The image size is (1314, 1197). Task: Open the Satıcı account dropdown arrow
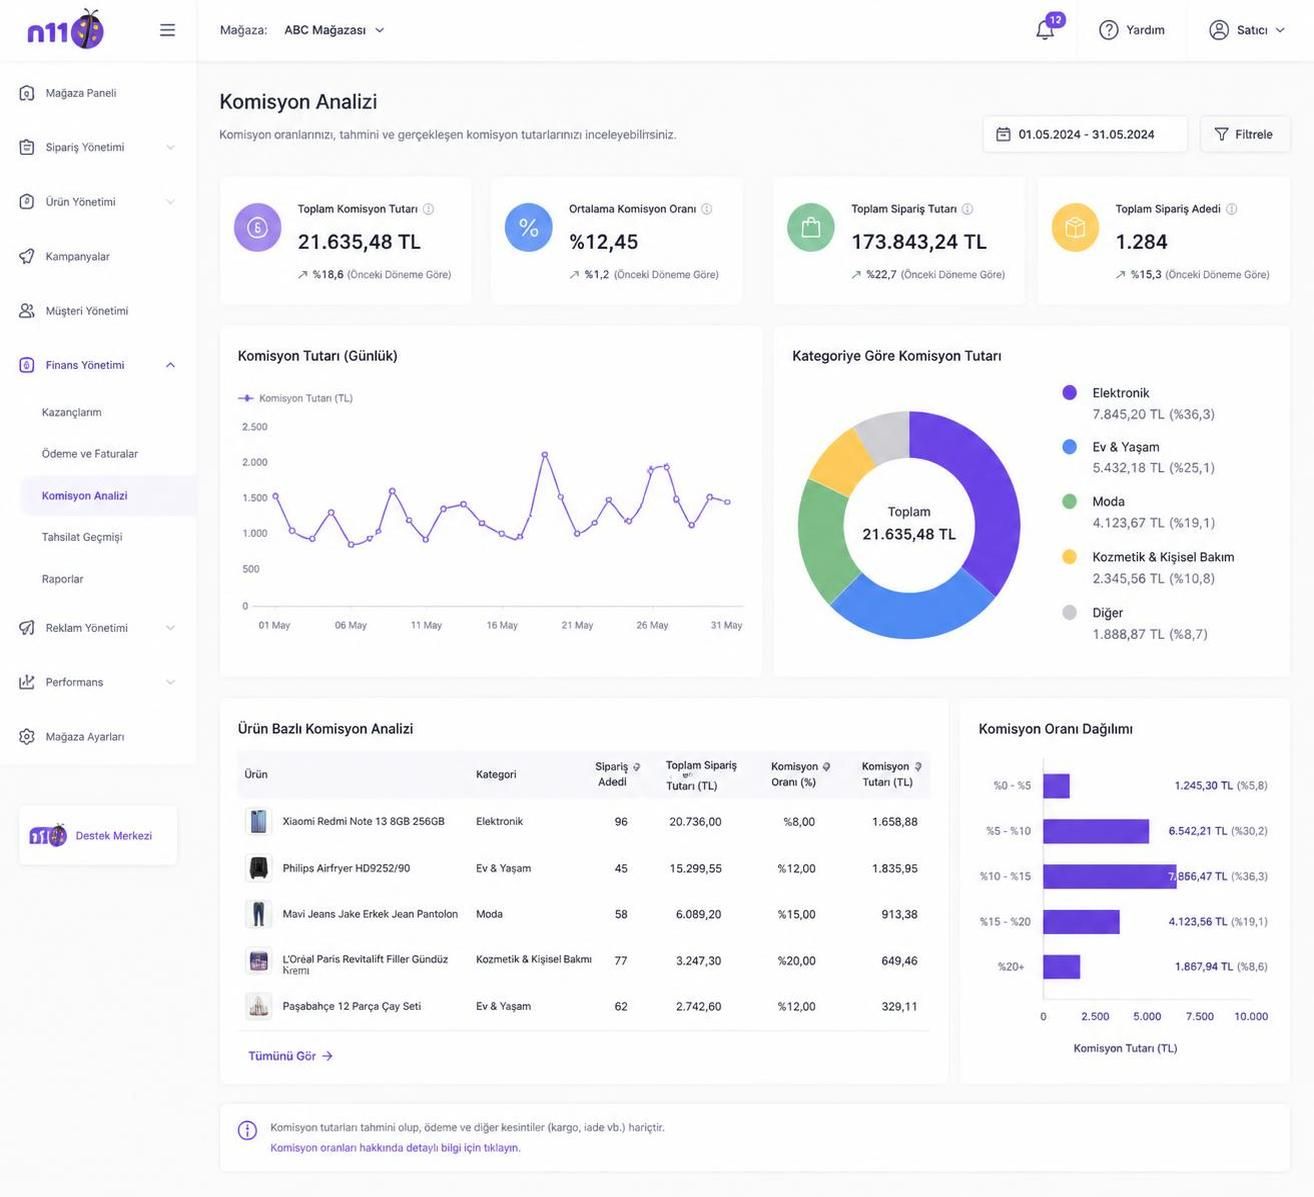(1280, 30)
